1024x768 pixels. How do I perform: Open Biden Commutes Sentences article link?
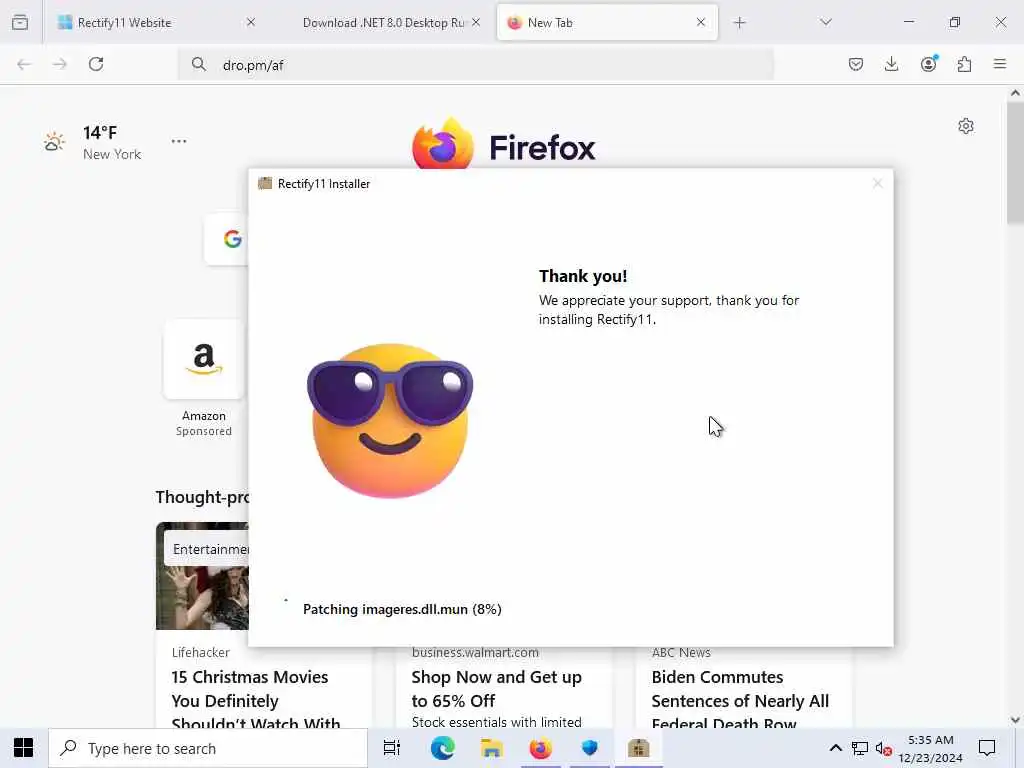740,701
